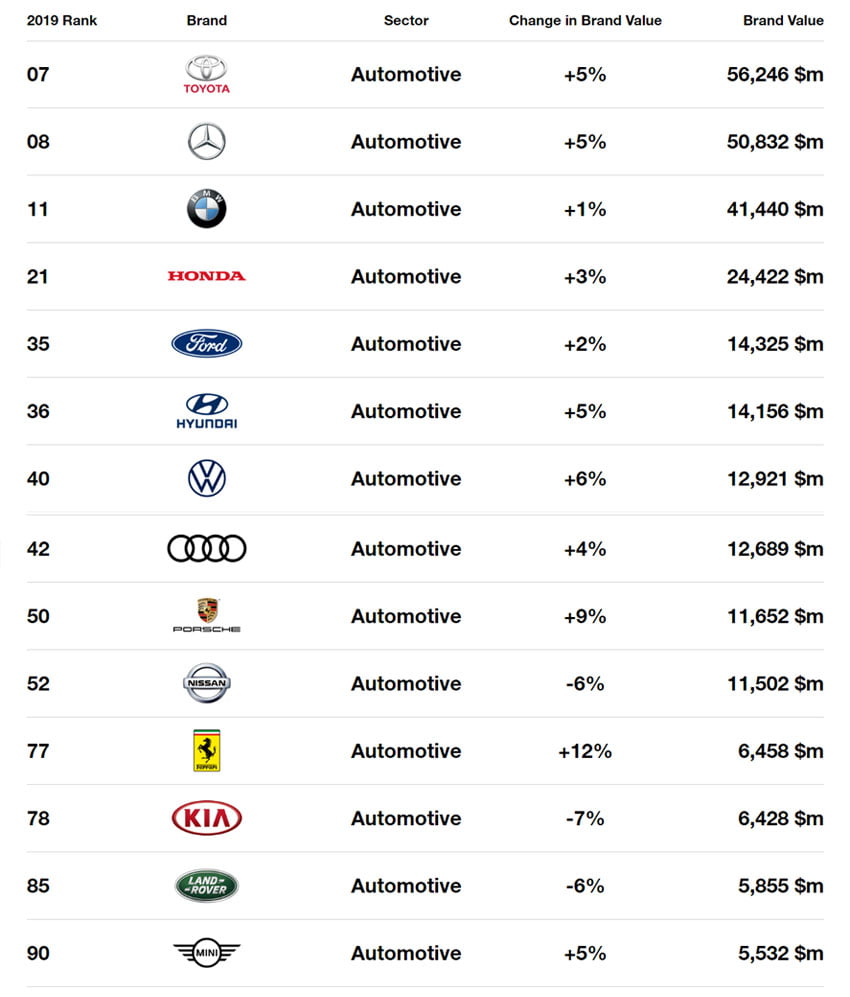Click the Mini winged logo
Screen dimensions: 850x997
coord(206,953)
